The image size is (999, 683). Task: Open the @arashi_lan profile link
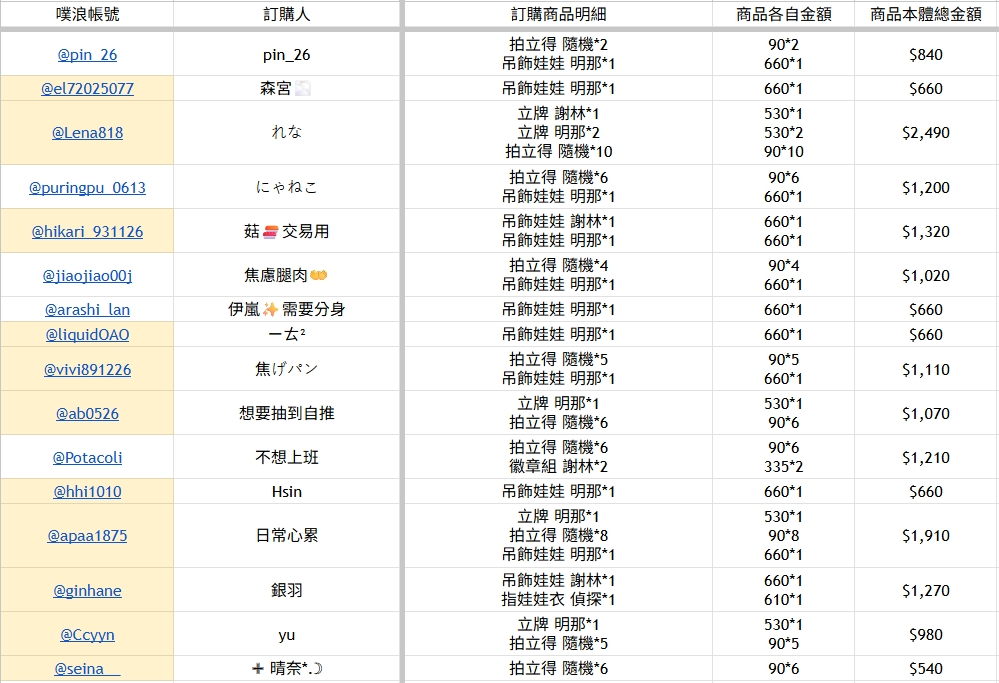[x=87, y=310]
